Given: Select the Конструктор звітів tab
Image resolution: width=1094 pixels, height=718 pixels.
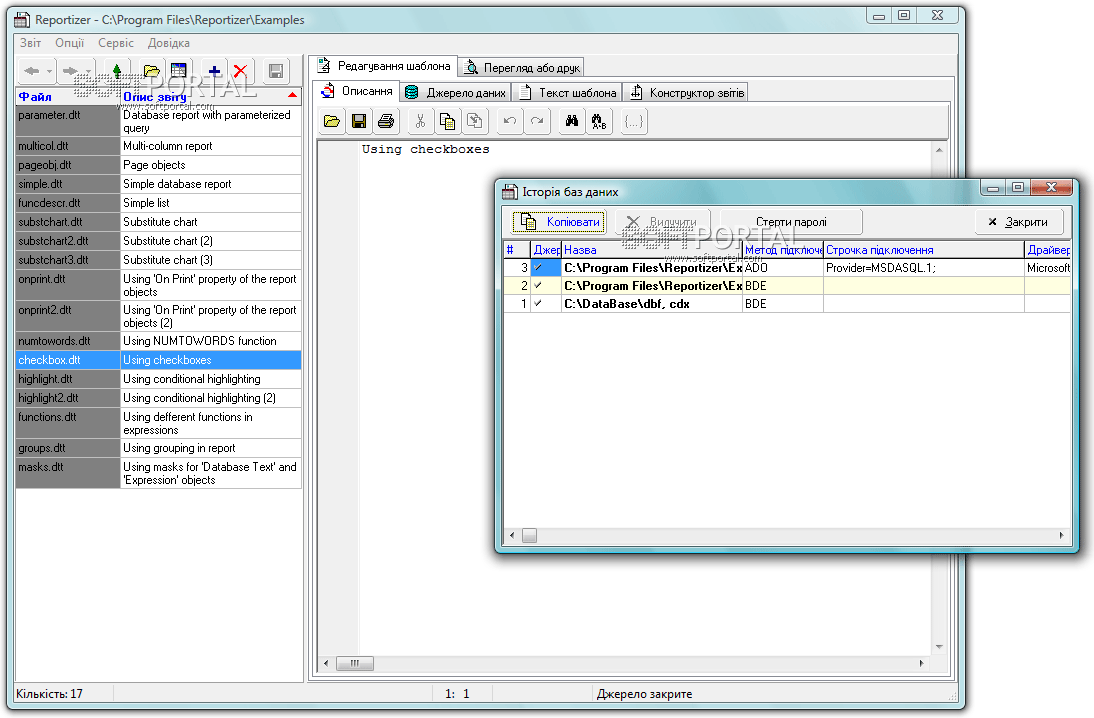Looking at the screenshot, I should pyautogui.click(x=687, y=93).
